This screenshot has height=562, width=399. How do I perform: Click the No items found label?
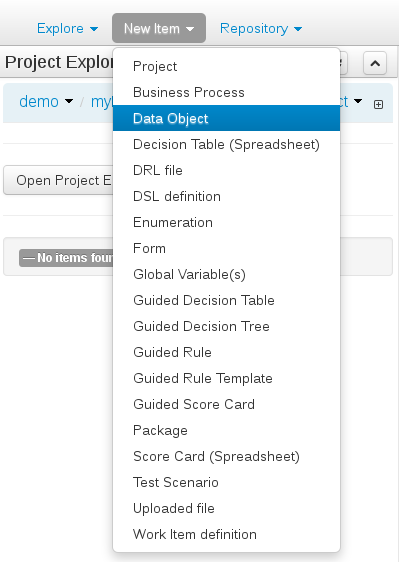[66, 258]
